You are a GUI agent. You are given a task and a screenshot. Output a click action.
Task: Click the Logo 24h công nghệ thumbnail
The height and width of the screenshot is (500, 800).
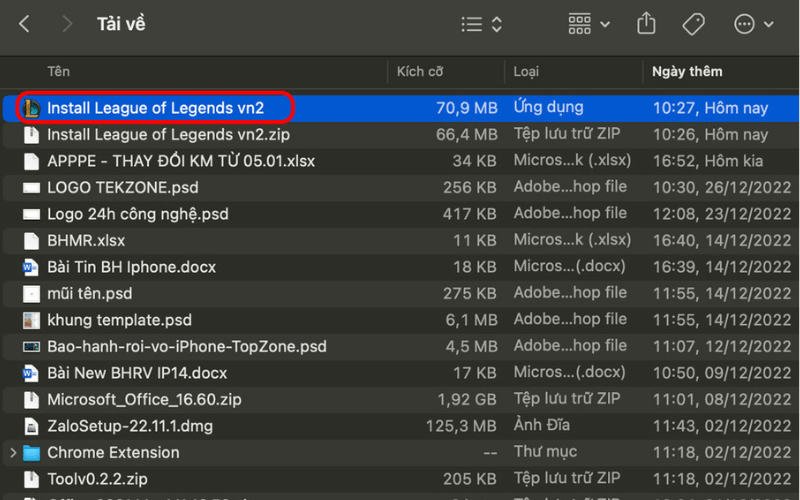31,214
